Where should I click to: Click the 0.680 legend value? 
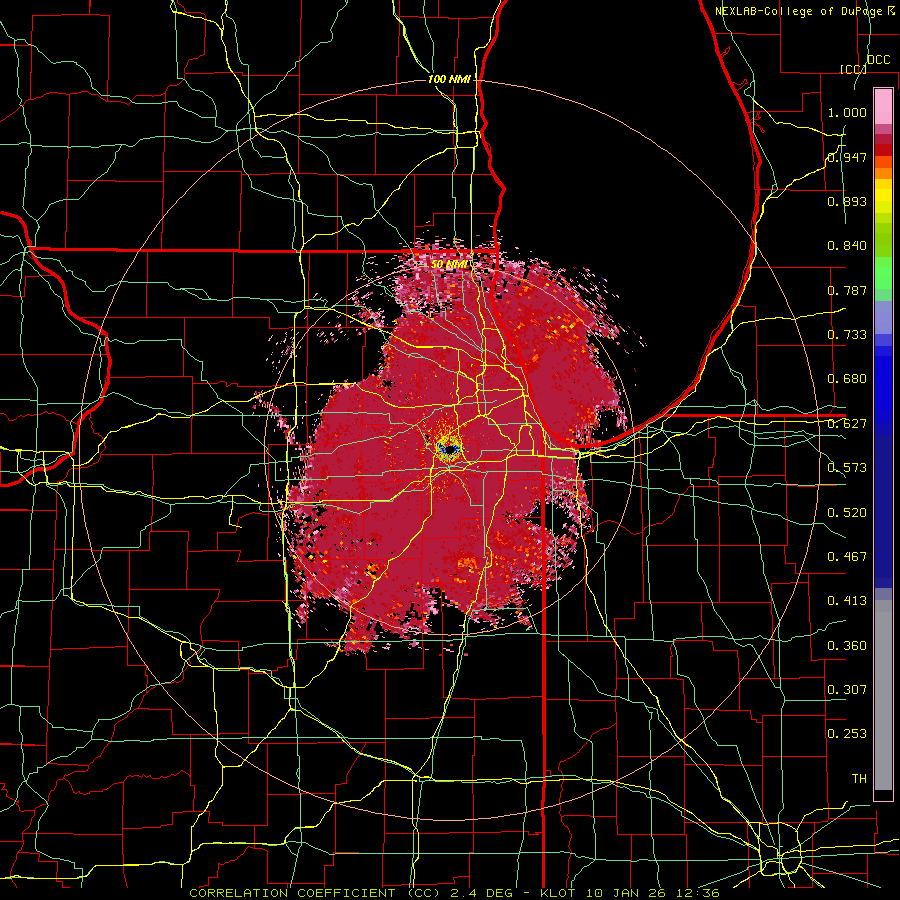tap(847, 379)
